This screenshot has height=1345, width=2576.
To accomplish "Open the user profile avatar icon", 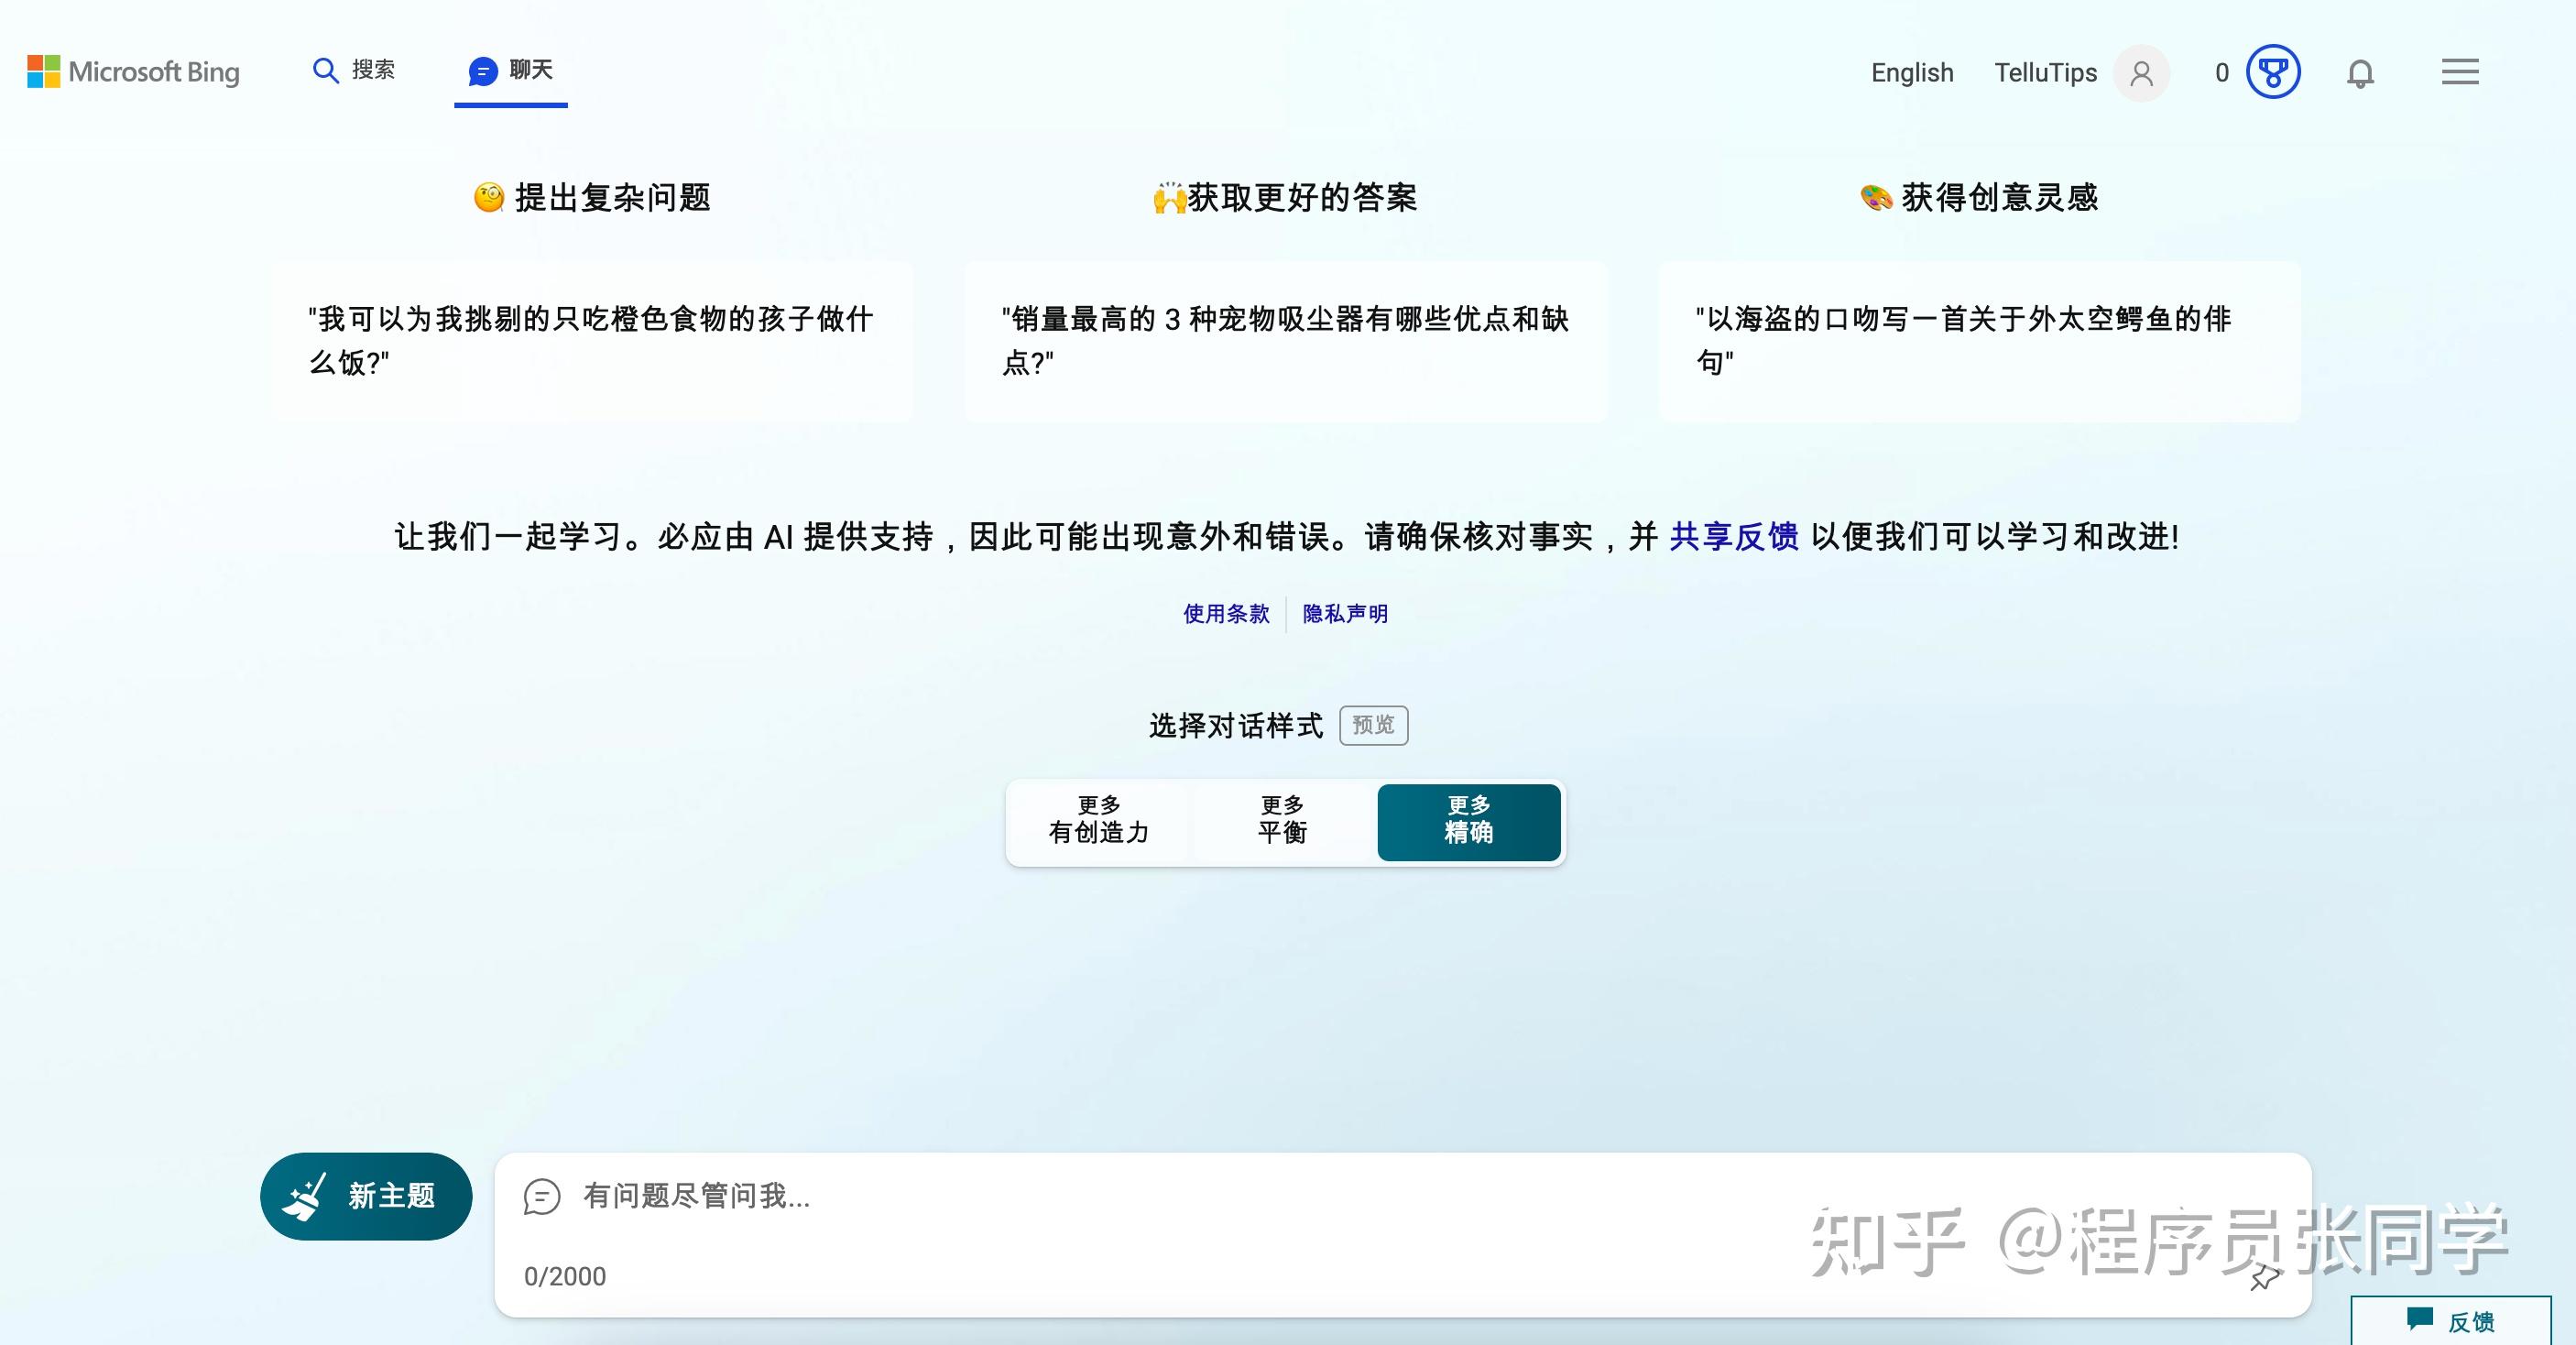I will [x=2141, y=73].
